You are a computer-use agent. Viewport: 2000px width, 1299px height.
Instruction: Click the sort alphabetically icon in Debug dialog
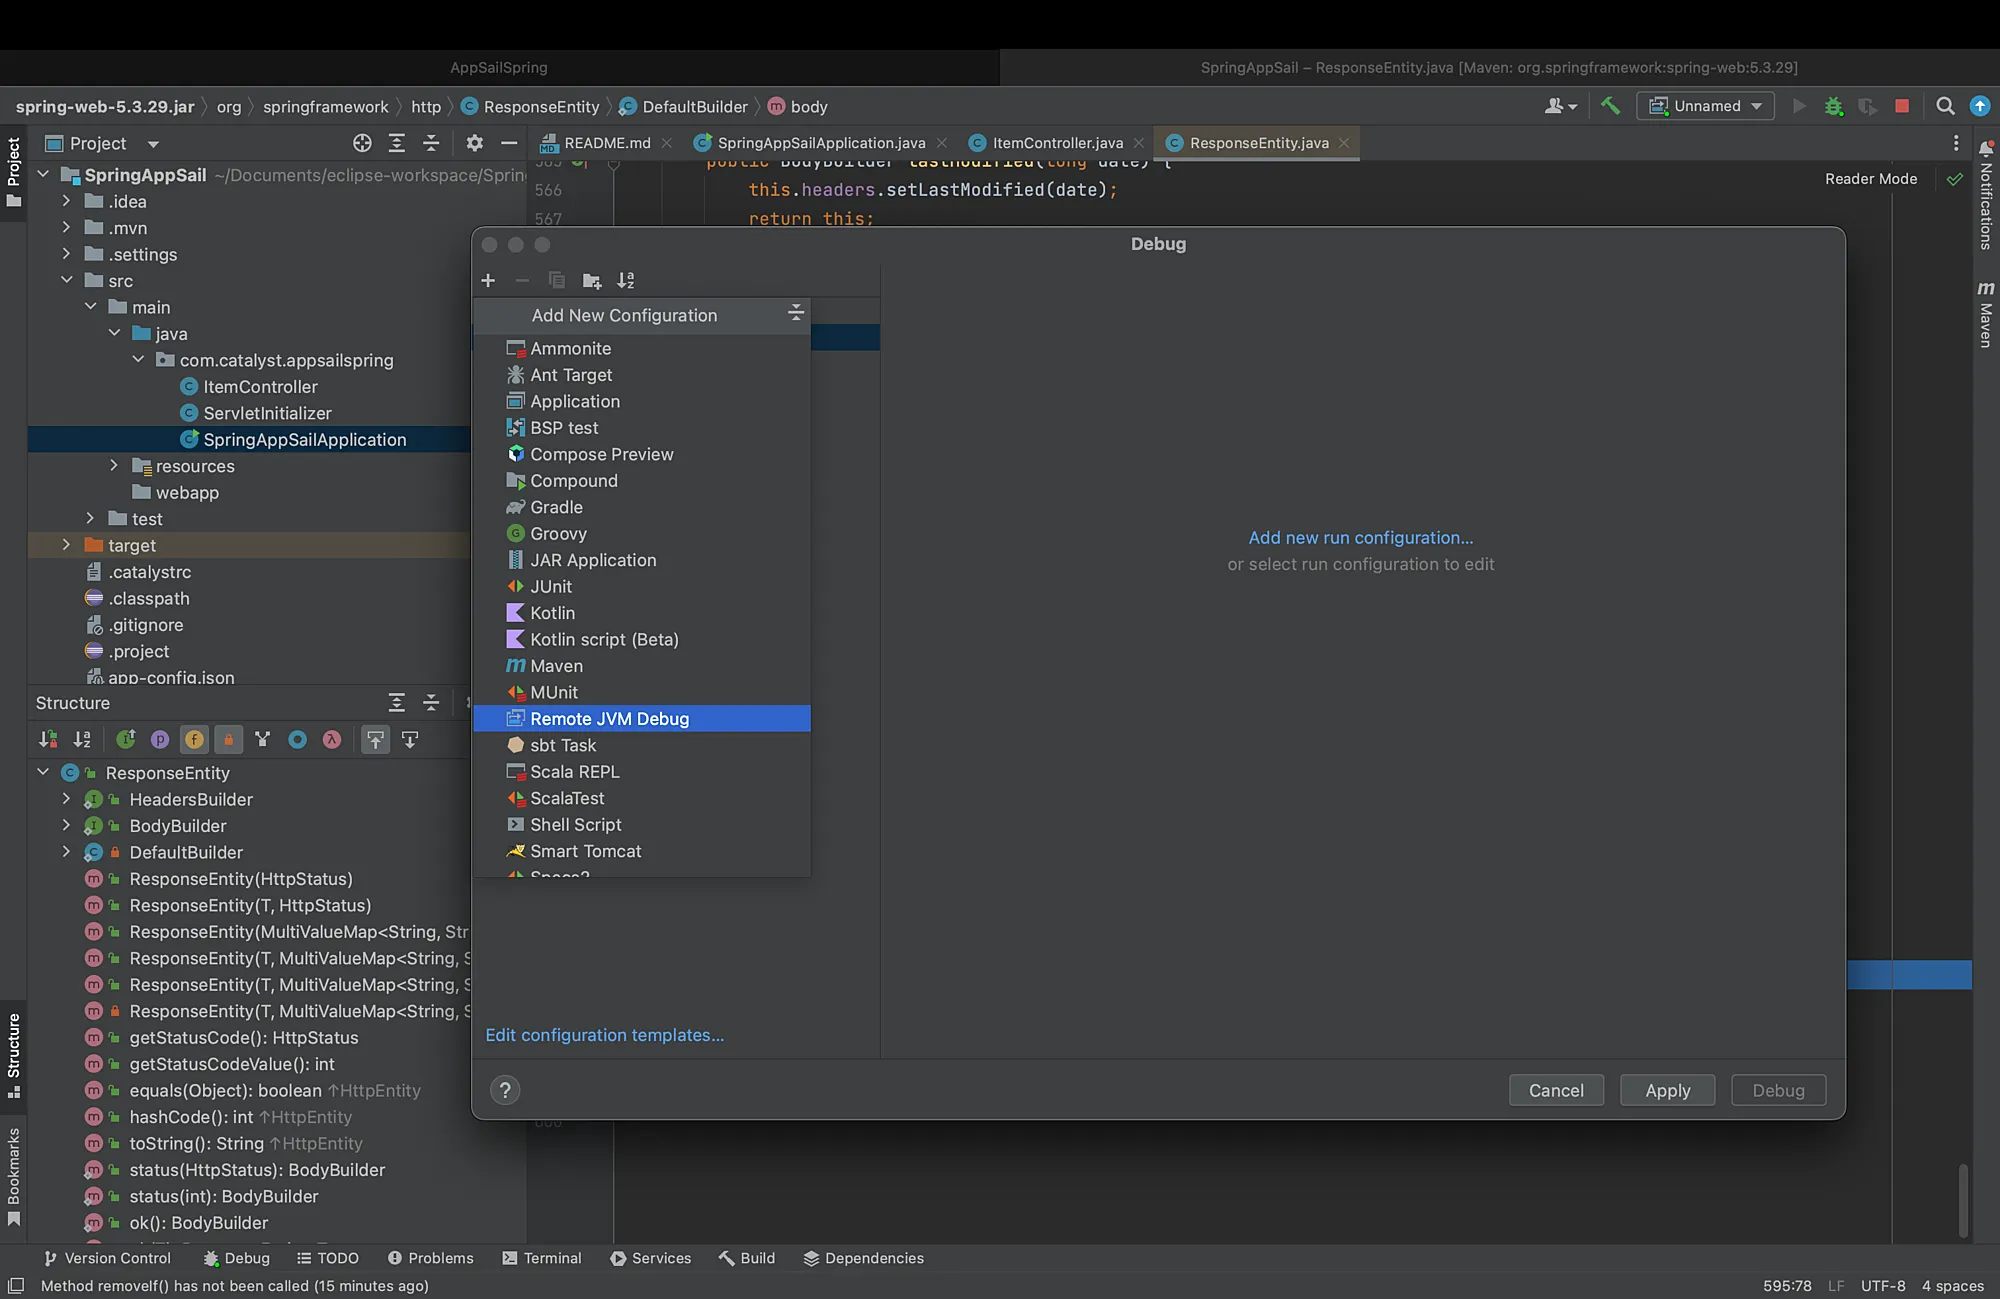(626, 280)
